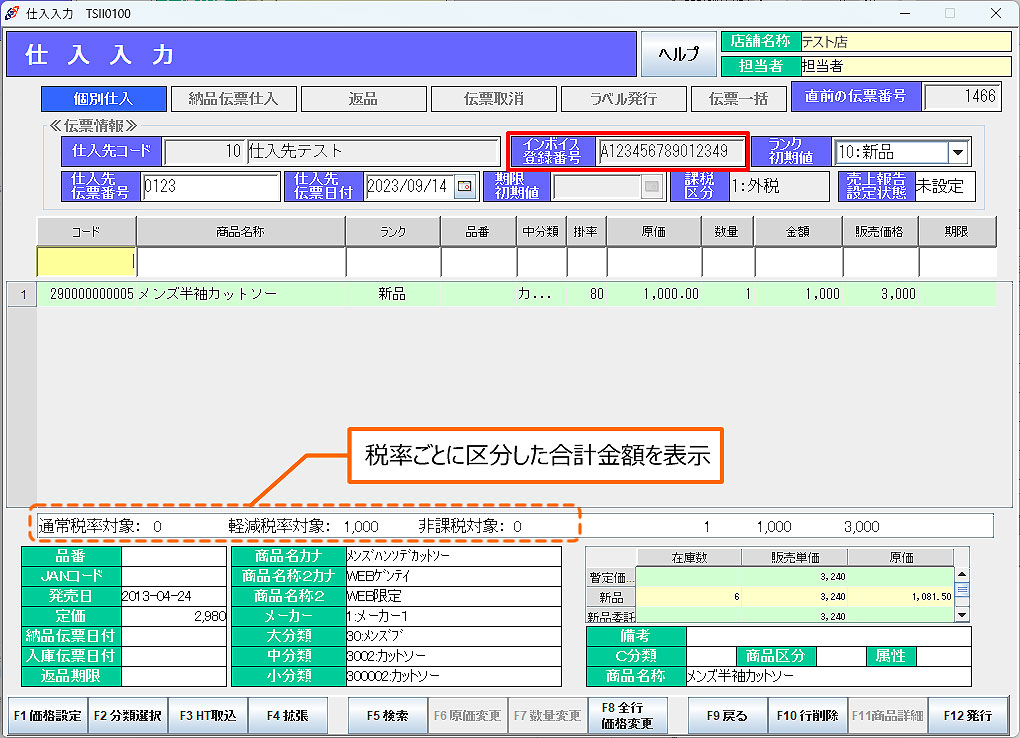This screenshot has height=738, width=1020.
Task: Open the 返品 tab
Action: coord(362,99)
